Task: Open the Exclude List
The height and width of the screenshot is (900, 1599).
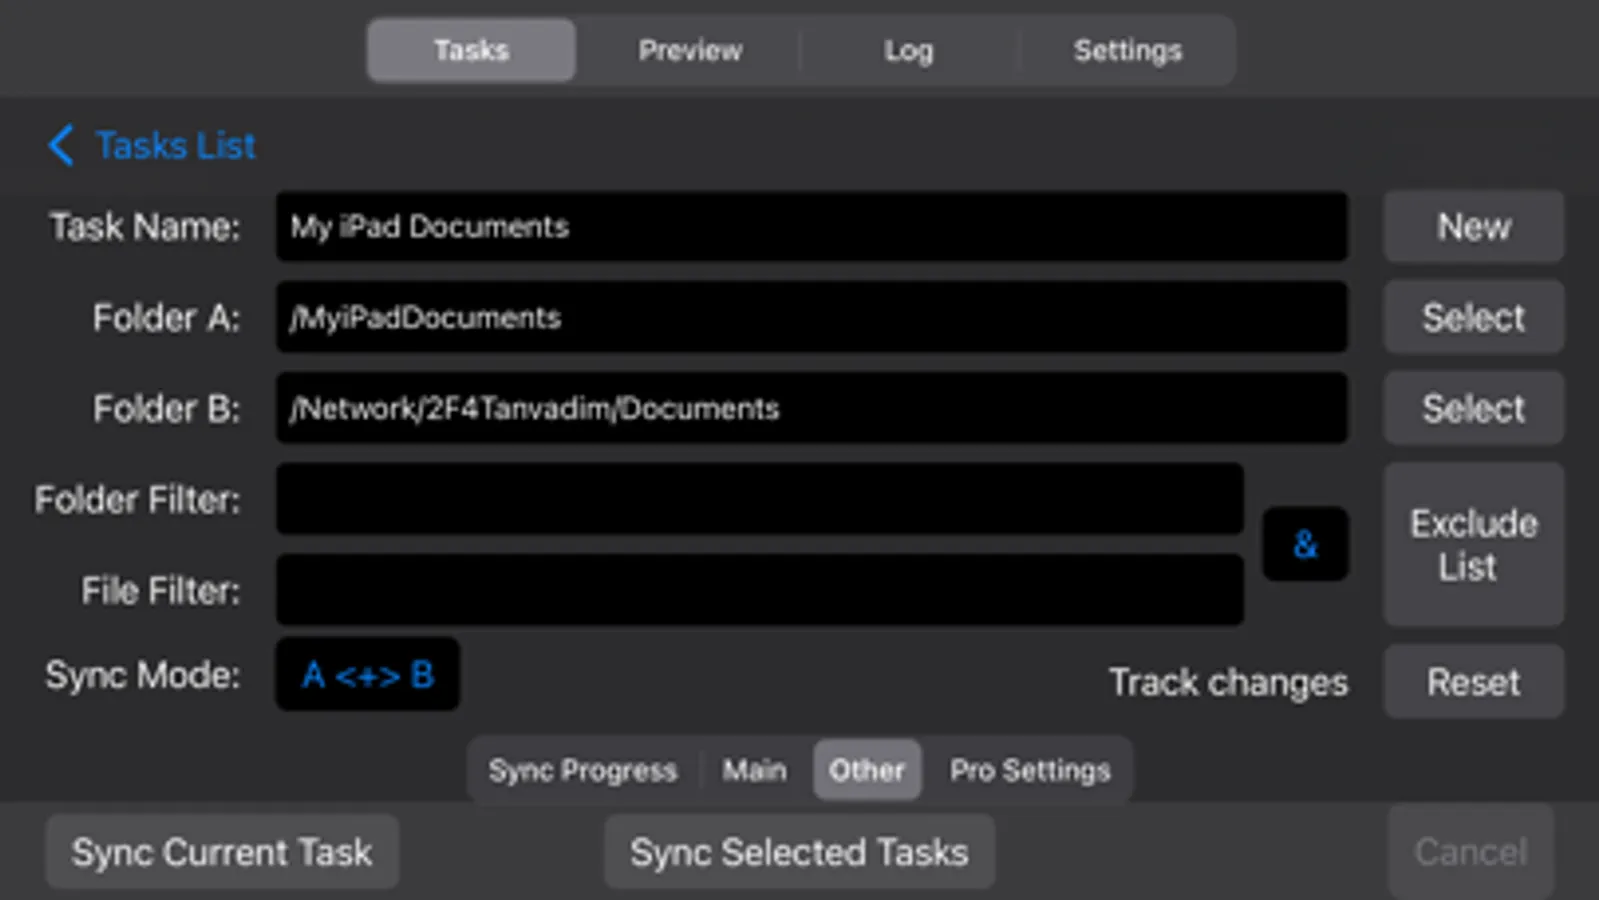Action: tap(1473, 545)
